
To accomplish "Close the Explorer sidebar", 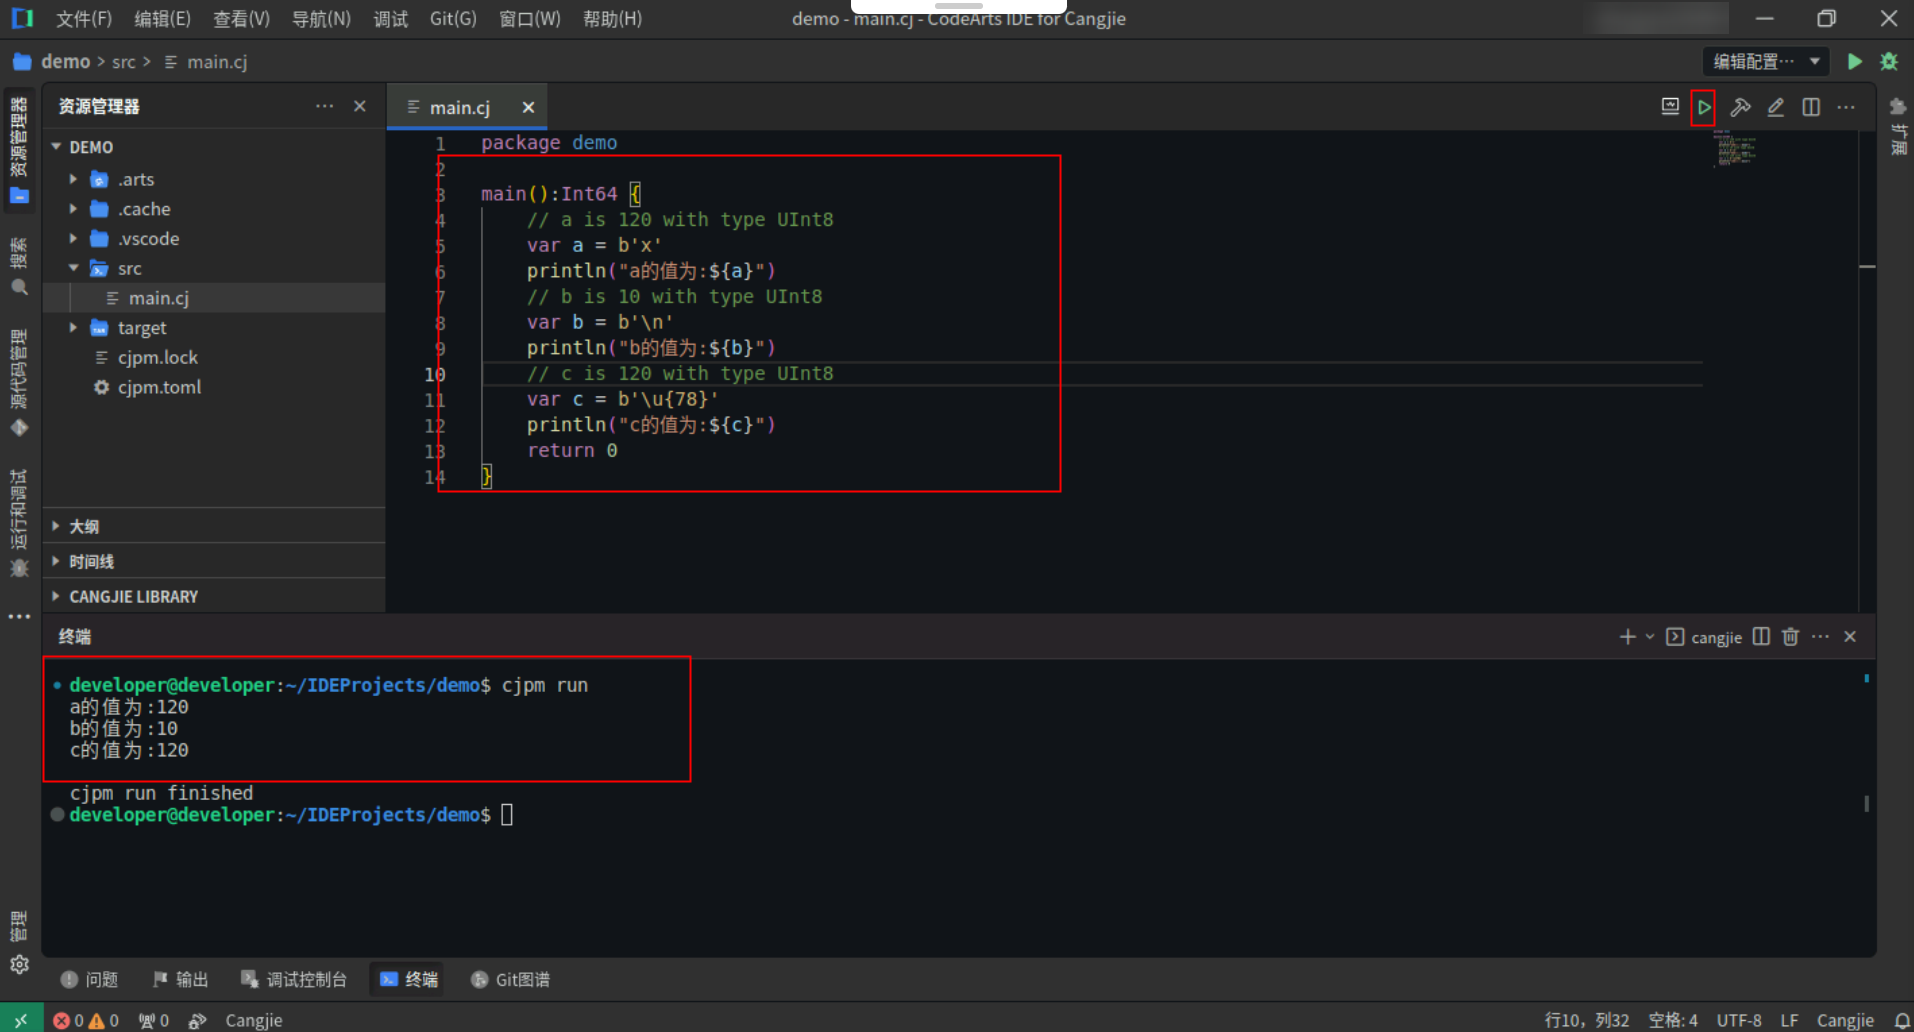I will coord(360,106).
